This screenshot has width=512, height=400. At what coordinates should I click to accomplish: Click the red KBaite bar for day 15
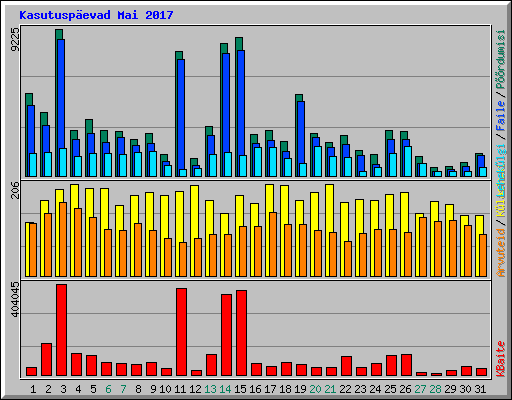[x=241, y=333]
